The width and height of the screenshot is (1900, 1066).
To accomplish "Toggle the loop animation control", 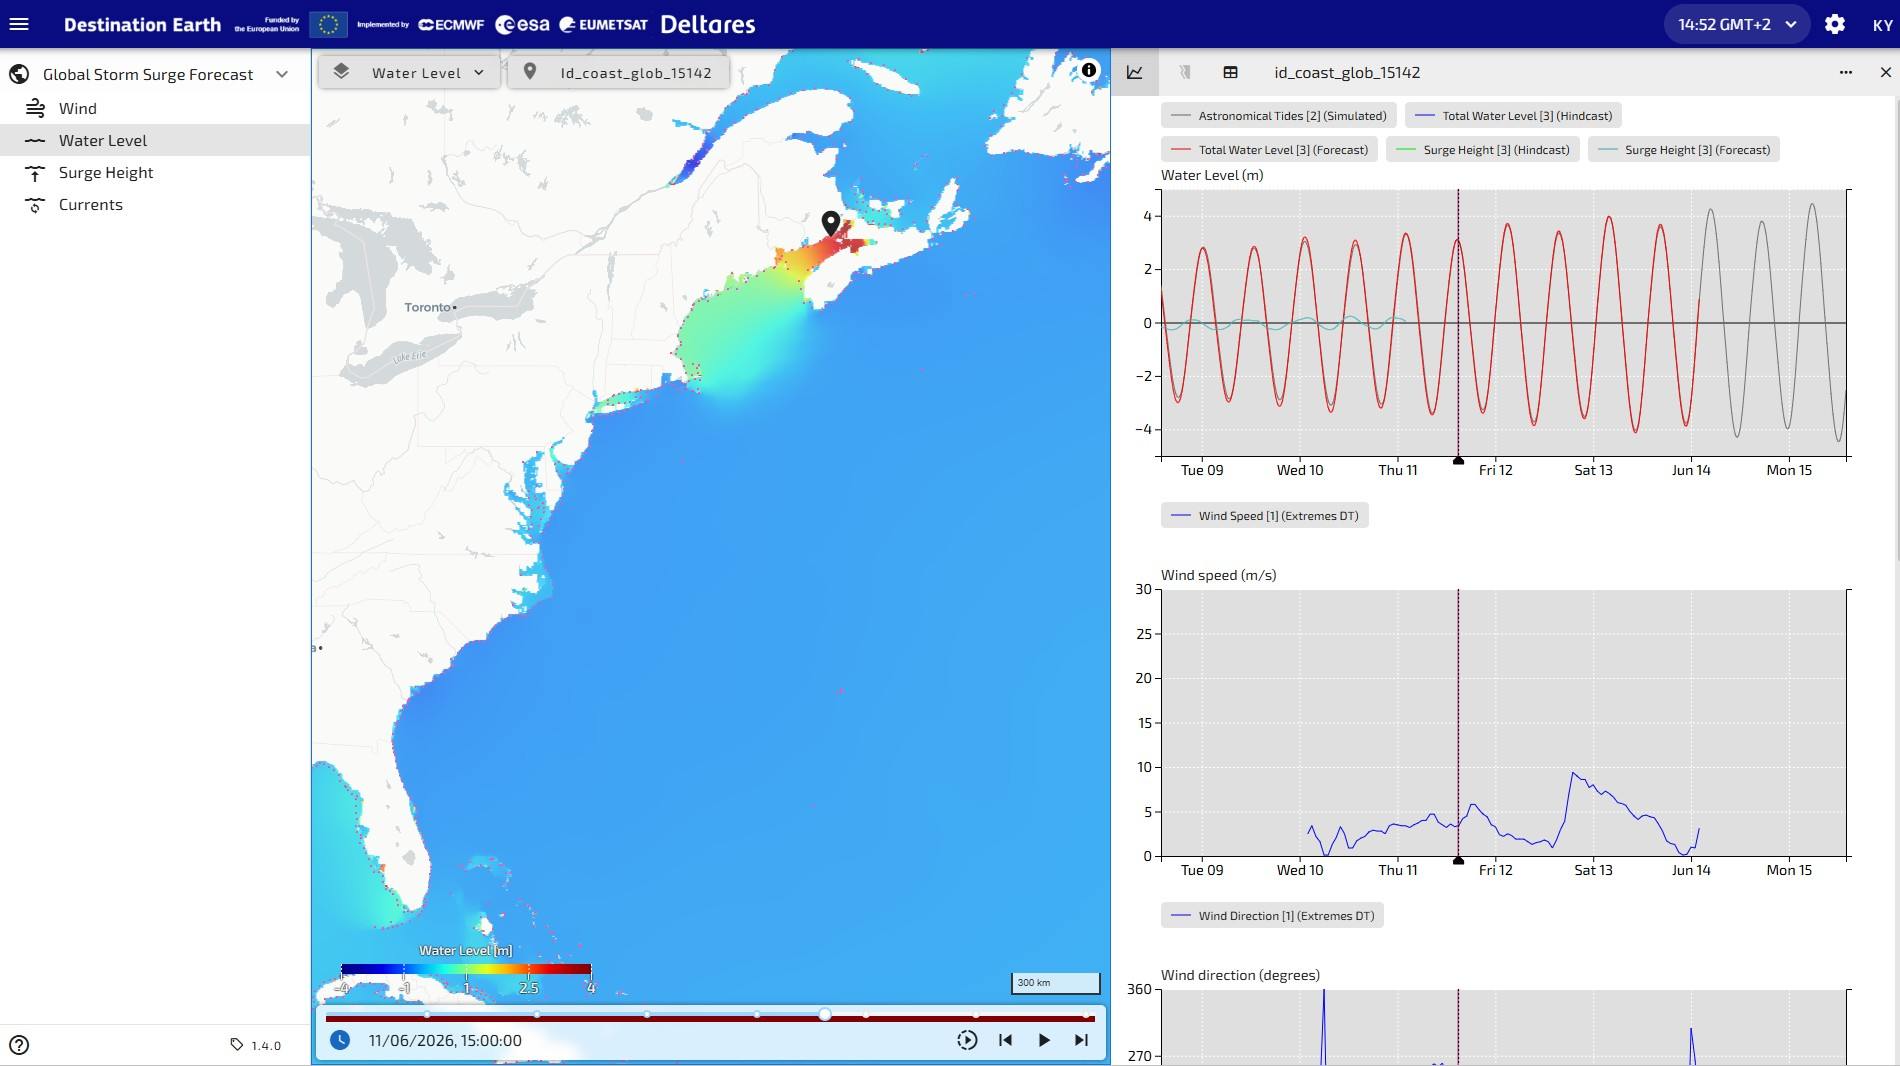I will click(966, 1040).
